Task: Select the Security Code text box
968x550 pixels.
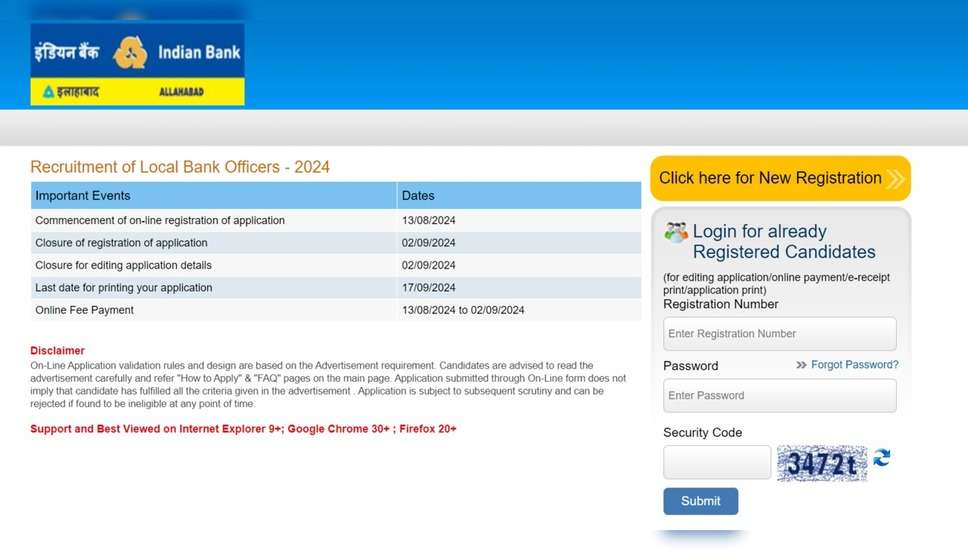Action: (717, 463)
